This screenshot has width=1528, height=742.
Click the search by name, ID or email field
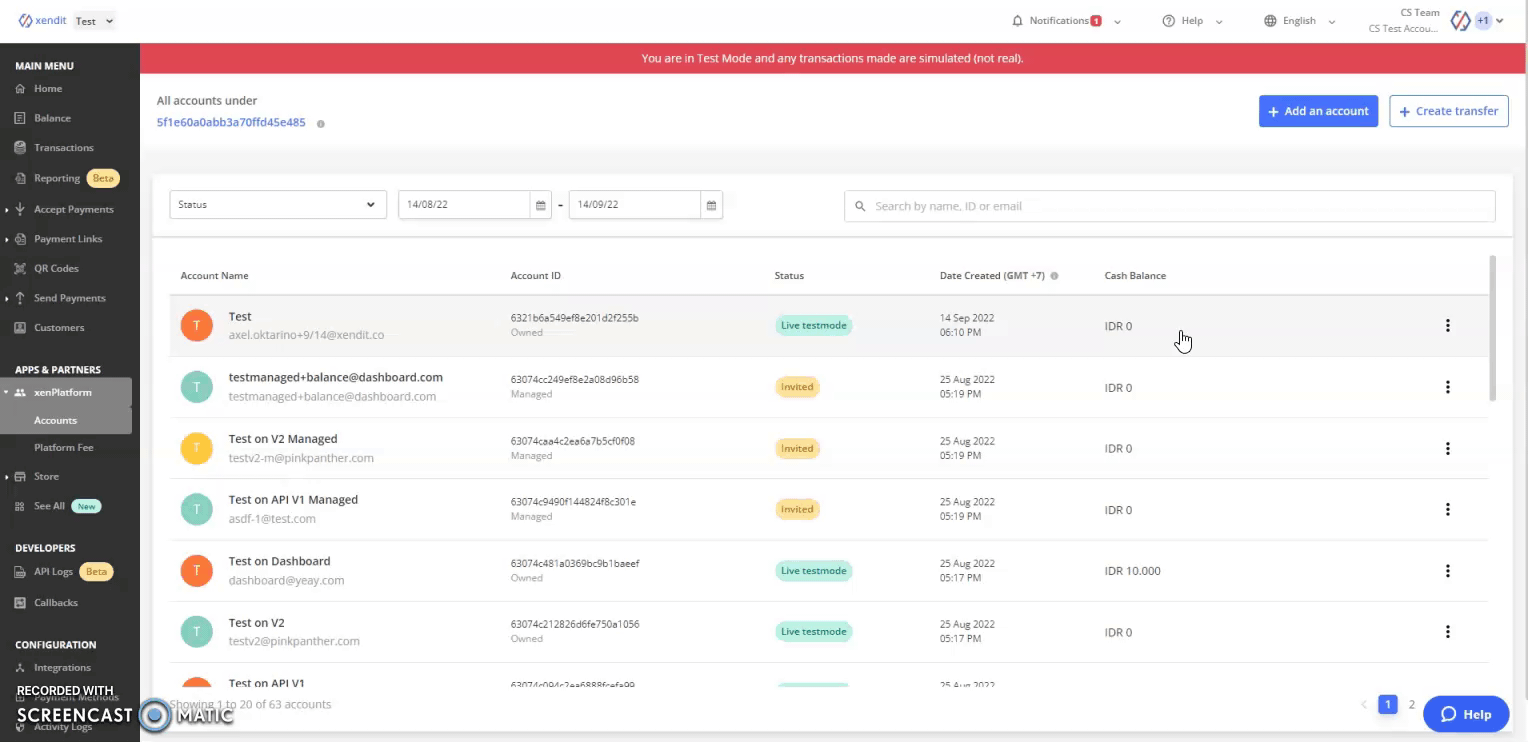coord(1170,206)
